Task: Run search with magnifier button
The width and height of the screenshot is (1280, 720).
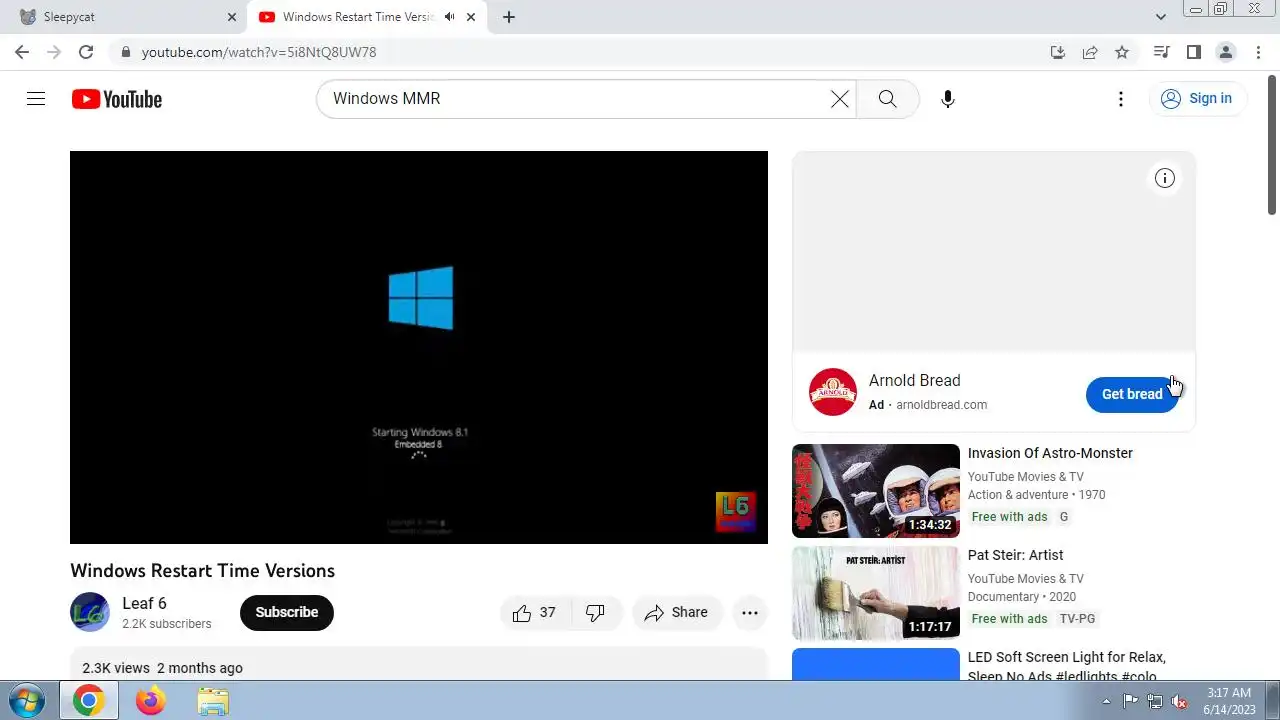Action: pyautogui.click(x=887, y=98)
